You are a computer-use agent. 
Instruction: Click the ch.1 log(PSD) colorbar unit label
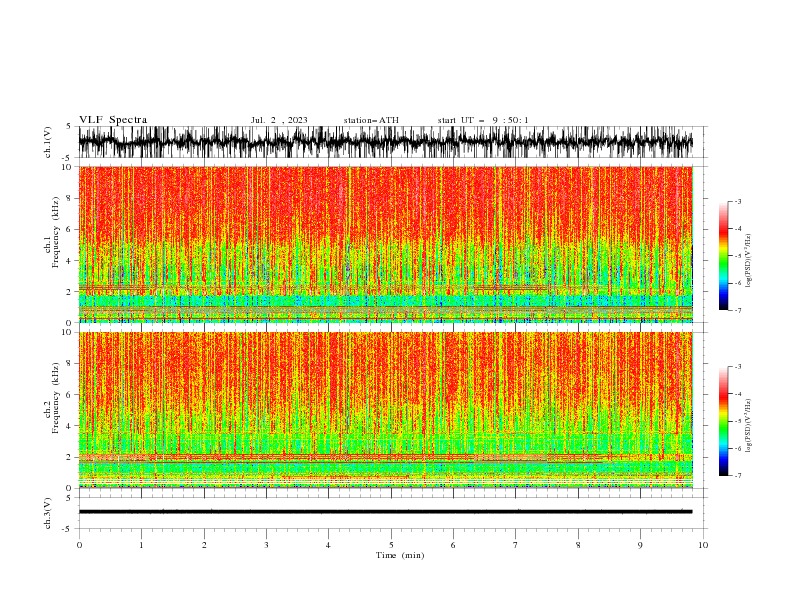(x=748, y=261)
